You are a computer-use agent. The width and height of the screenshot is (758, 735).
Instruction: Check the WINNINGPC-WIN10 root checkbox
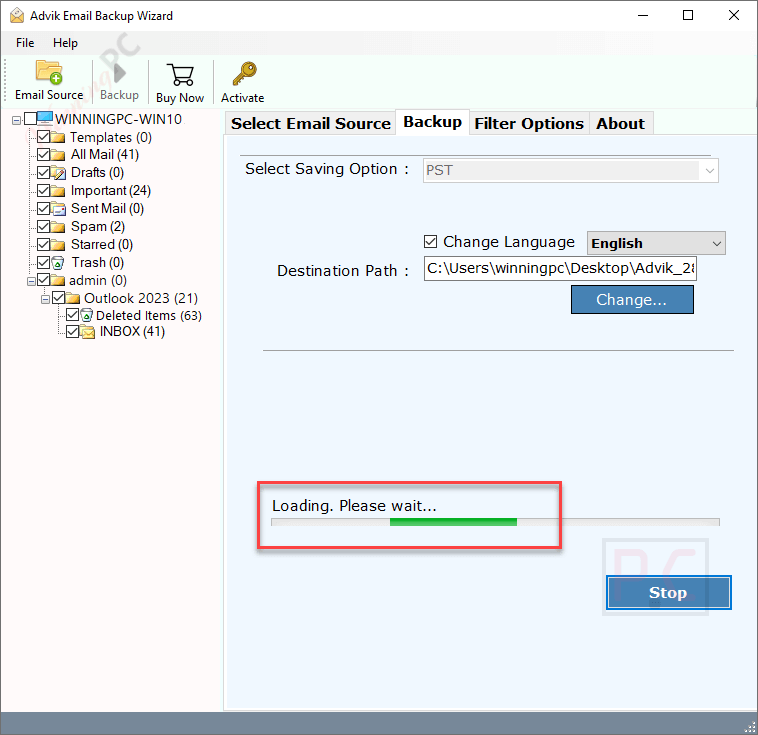[30, 118]
